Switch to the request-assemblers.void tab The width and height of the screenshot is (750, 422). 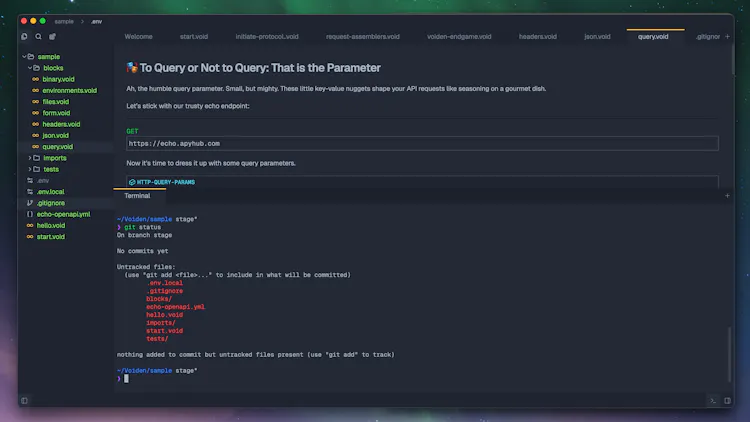(363, 36)
